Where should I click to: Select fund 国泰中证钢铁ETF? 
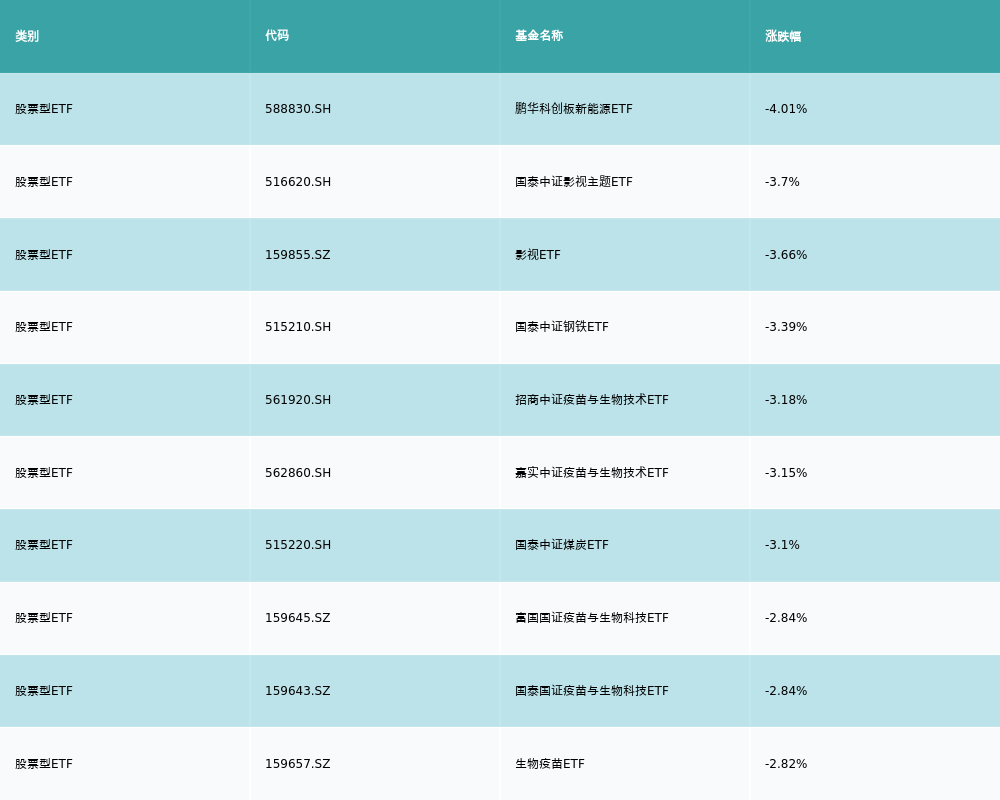[x=562, y=327]
